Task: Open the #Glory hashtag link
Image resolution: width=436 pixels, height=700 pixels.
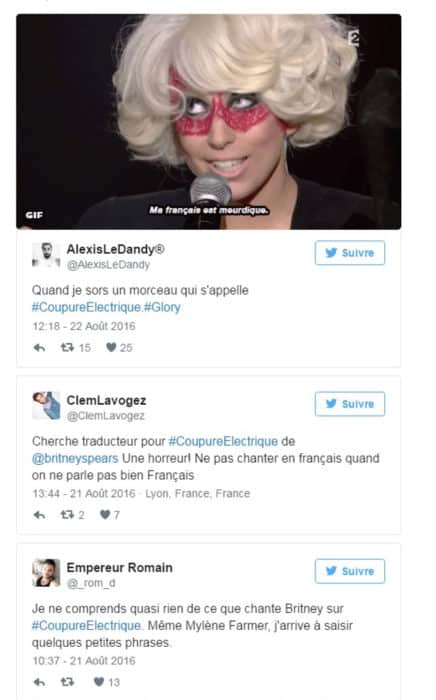Action: tap(162, 308)
